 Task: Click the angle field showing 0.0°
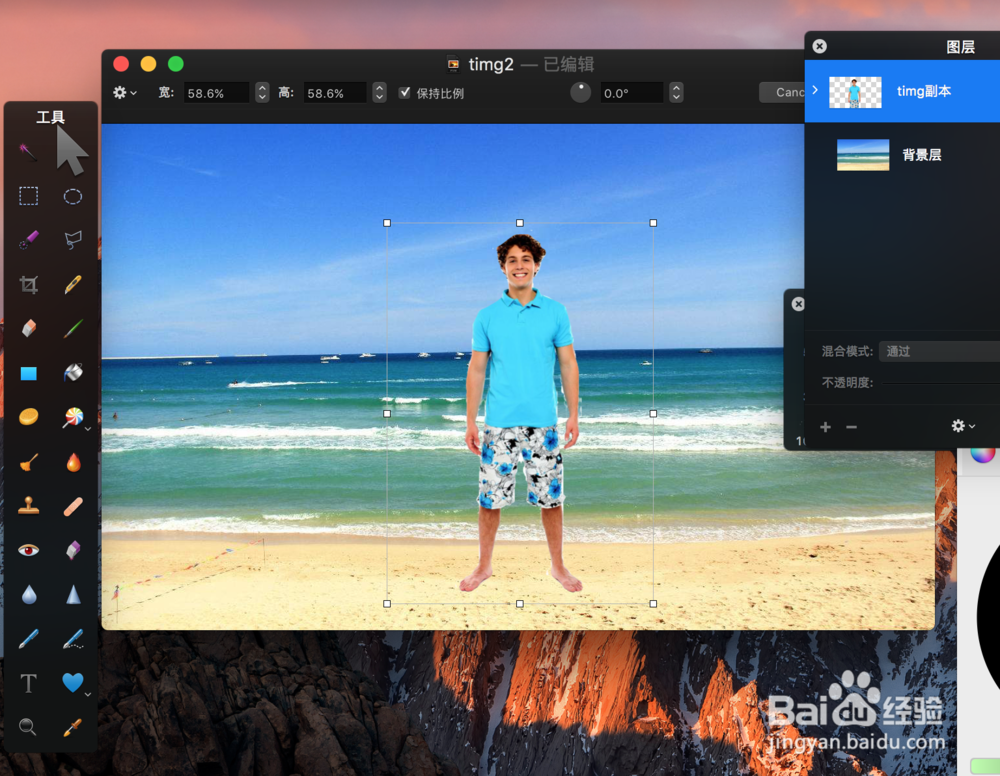pos(631,93)
